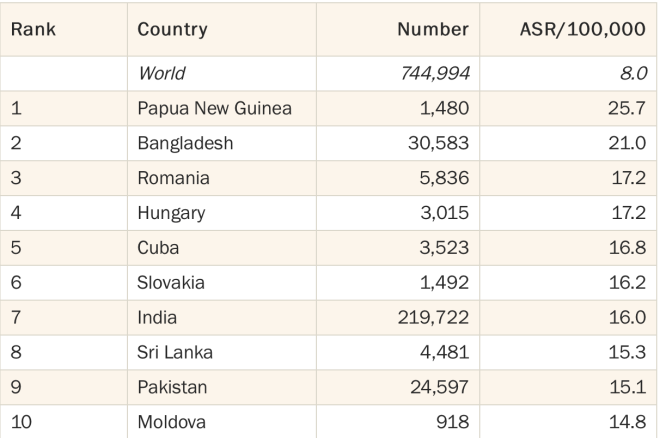Click the Romania country cell
The image size is (660, 438).
173,178
